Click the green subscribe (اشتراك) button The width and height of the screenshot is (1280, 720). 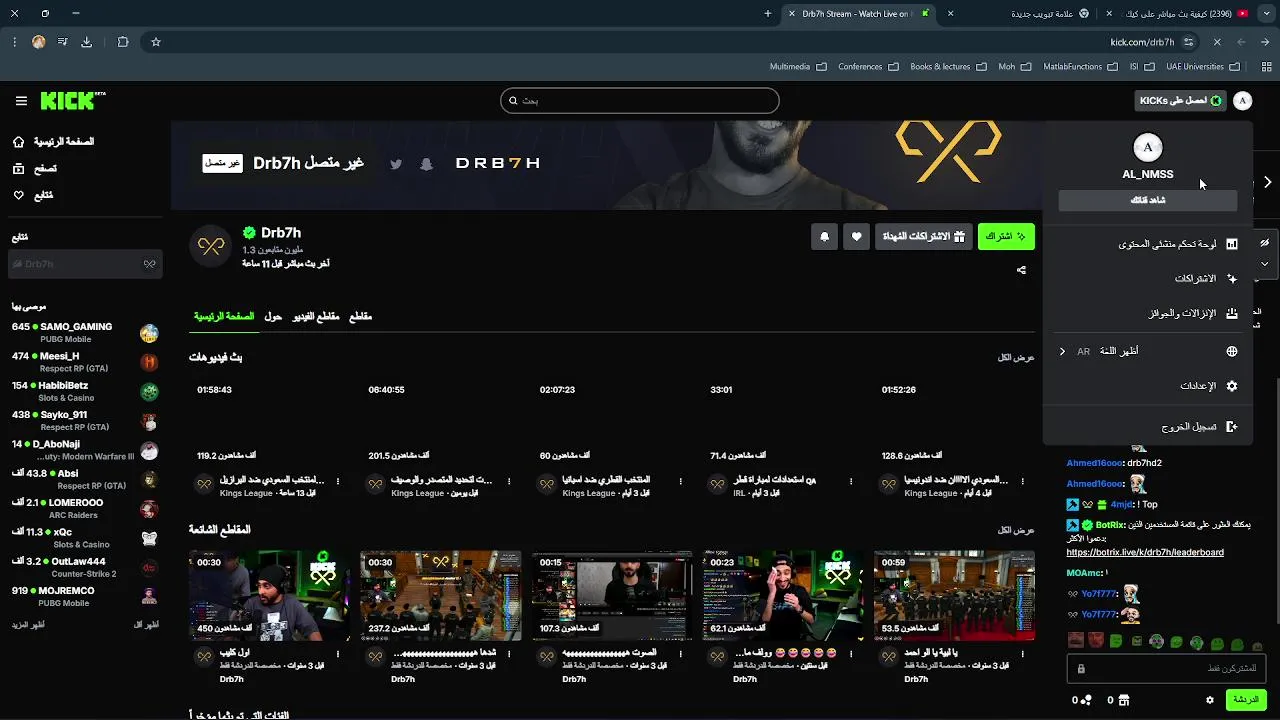1006,237
